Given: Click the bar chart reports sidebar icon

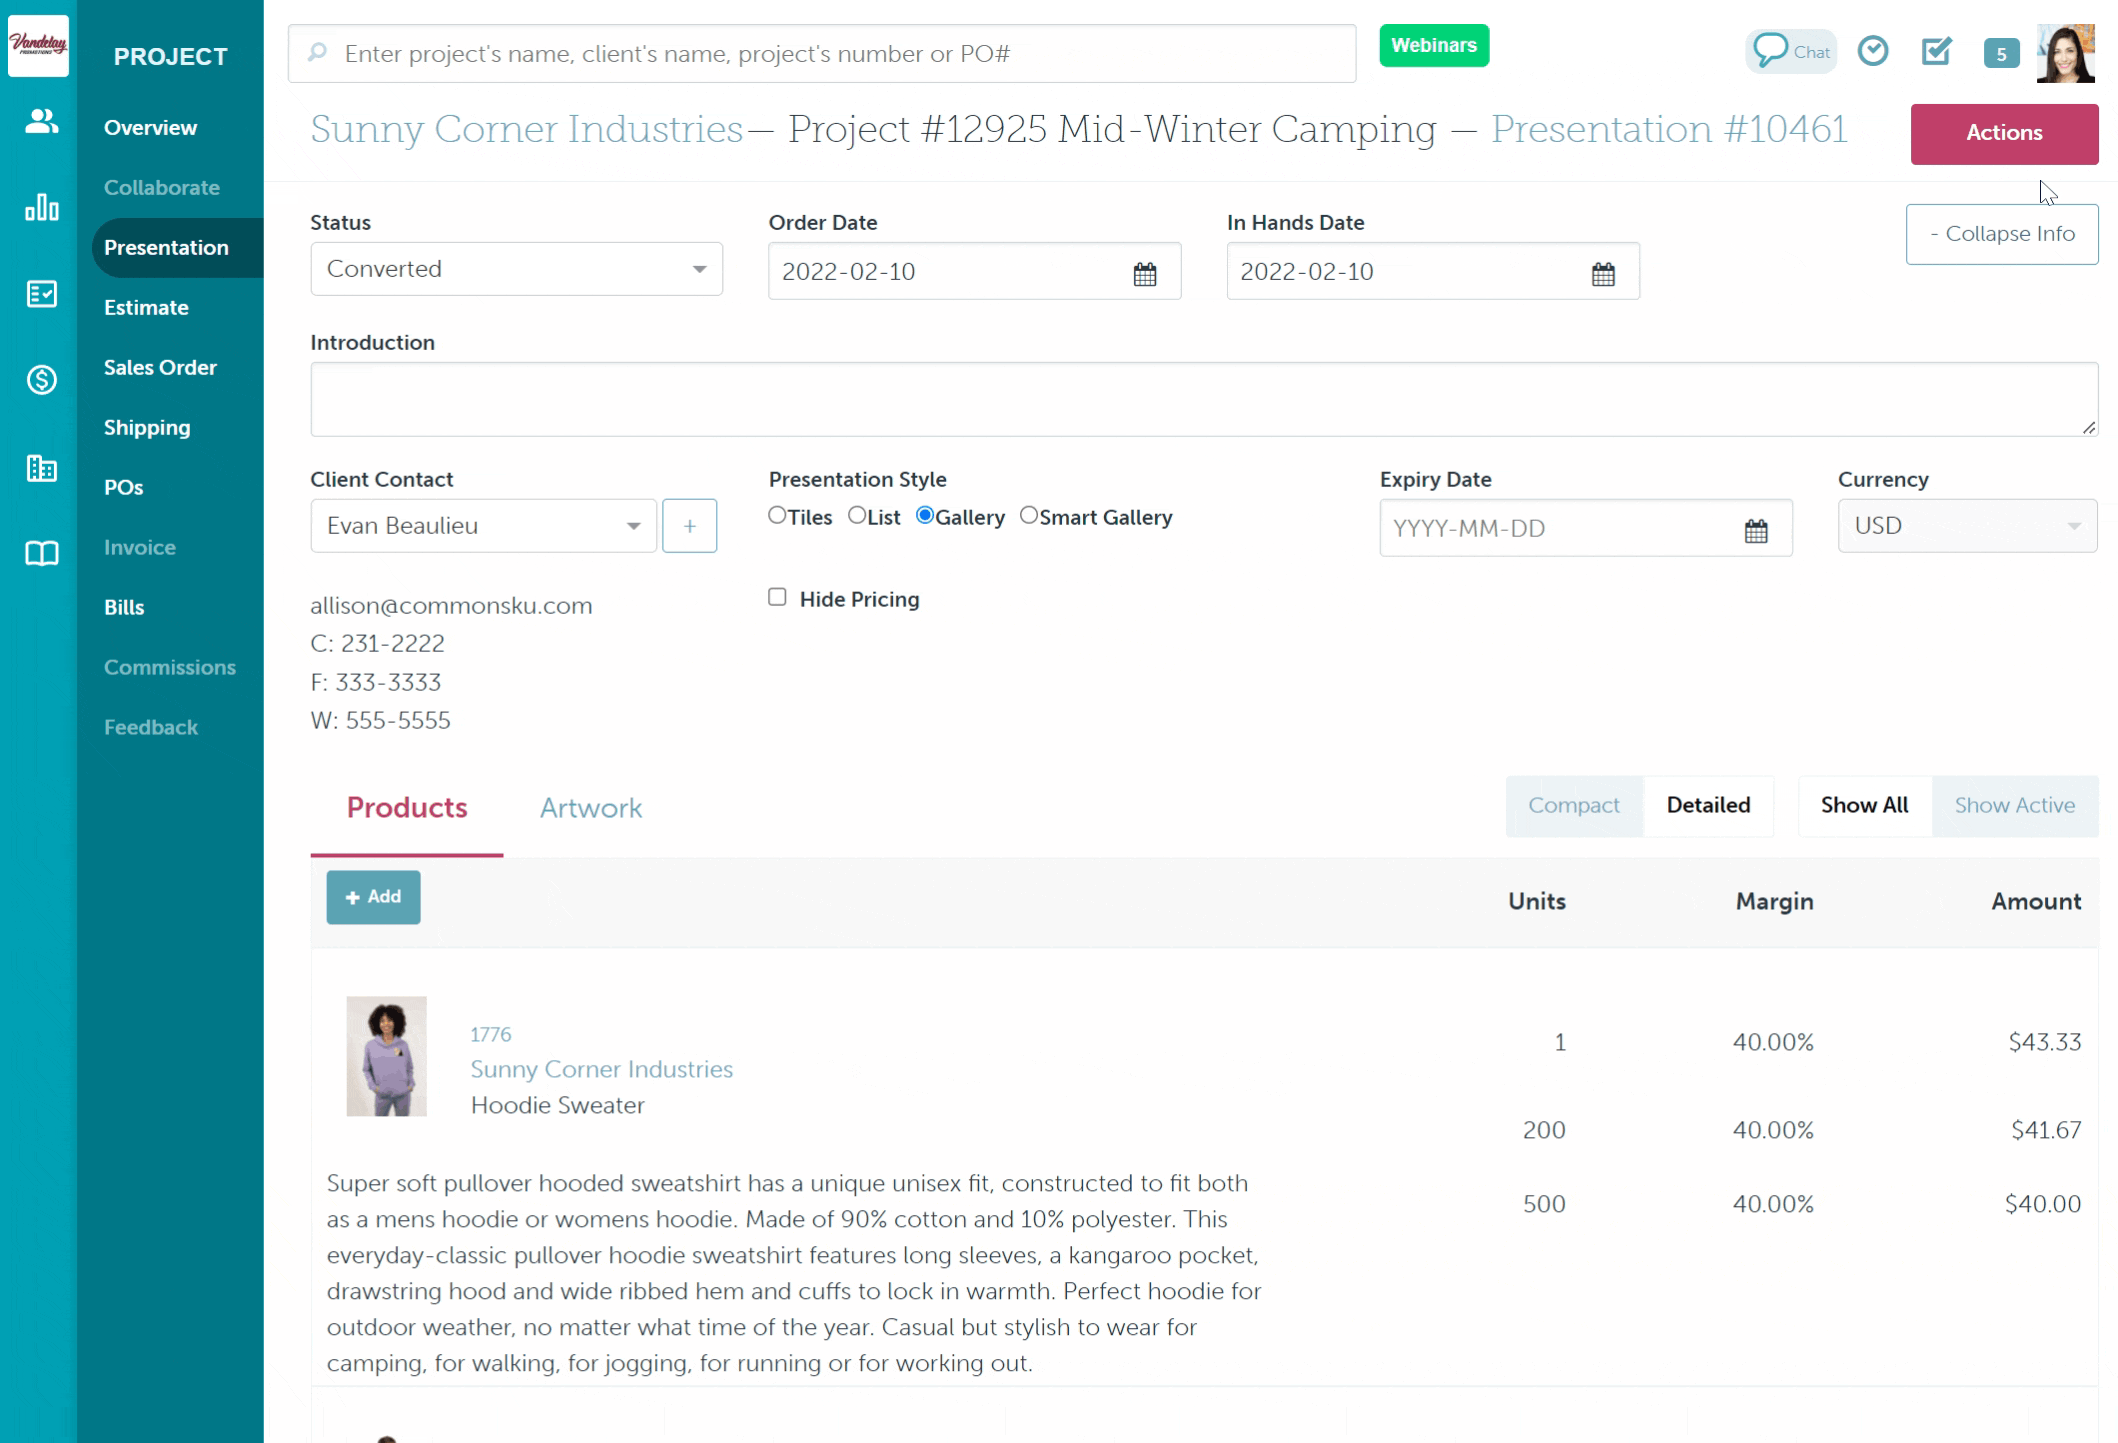Looking at the screenshot, I should (41, 207).
